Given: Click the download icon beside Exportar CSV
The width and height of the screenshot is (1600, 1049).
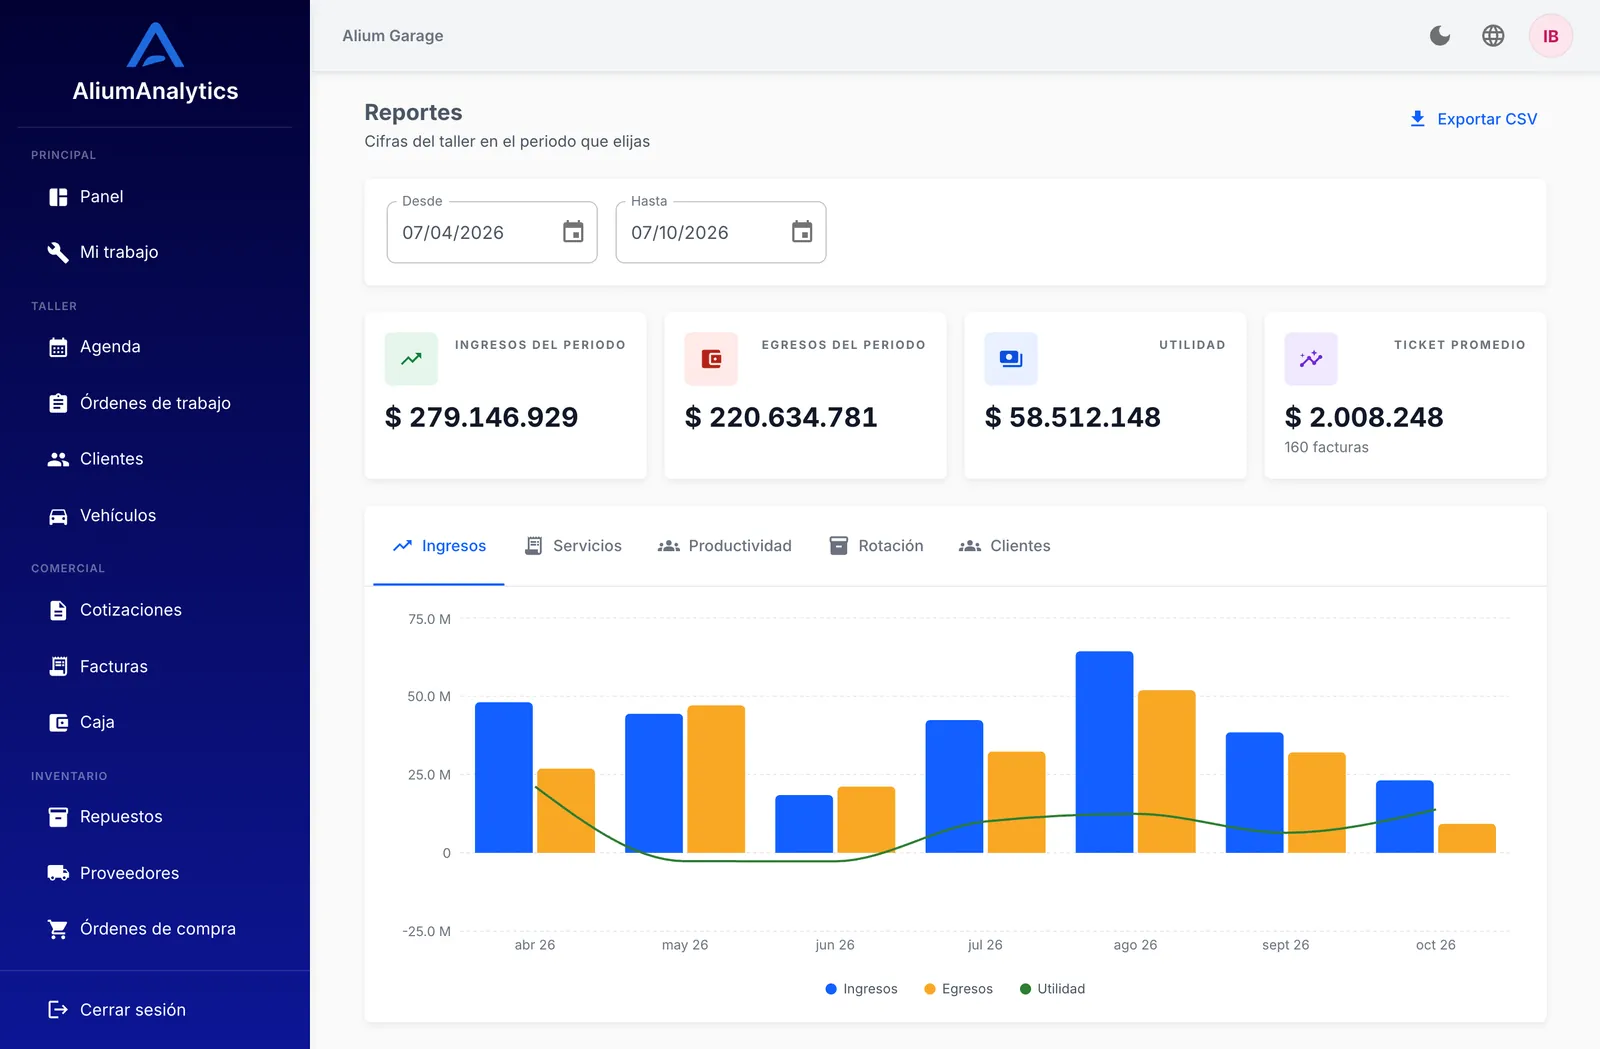Looking at the screenshot, I should [1417, 119].
